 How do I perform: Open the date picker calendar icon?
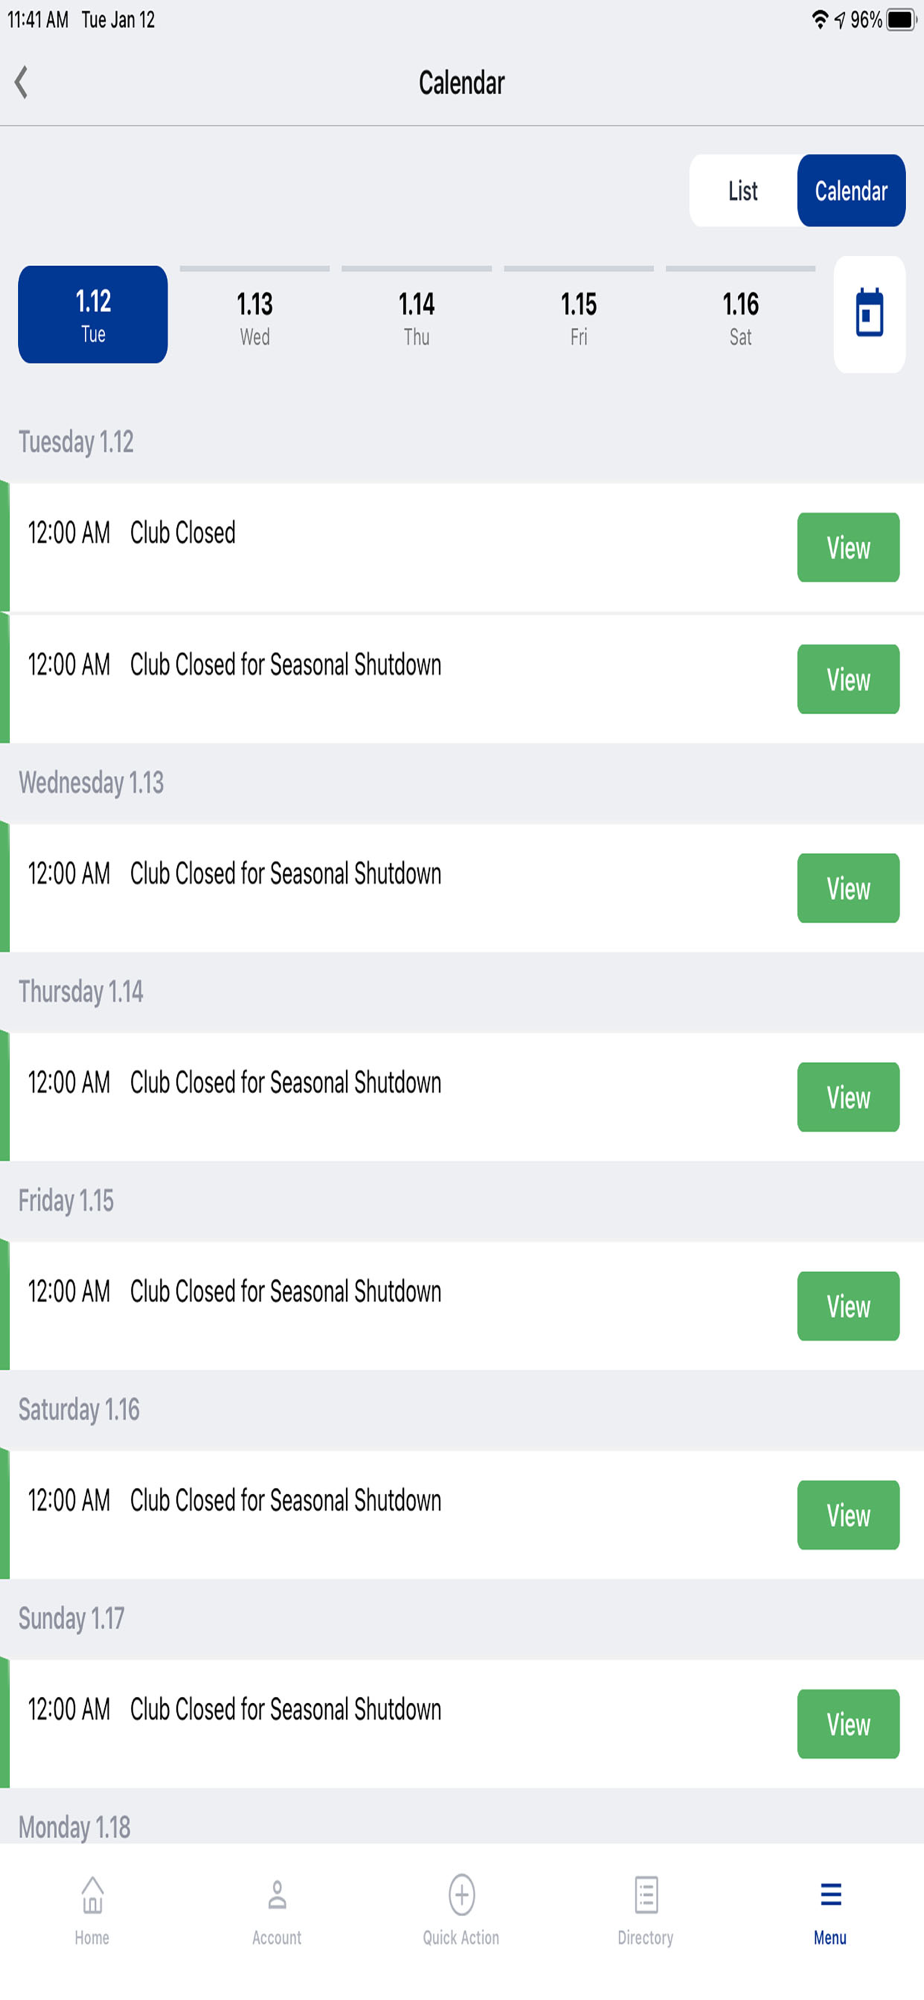[869, 314]
